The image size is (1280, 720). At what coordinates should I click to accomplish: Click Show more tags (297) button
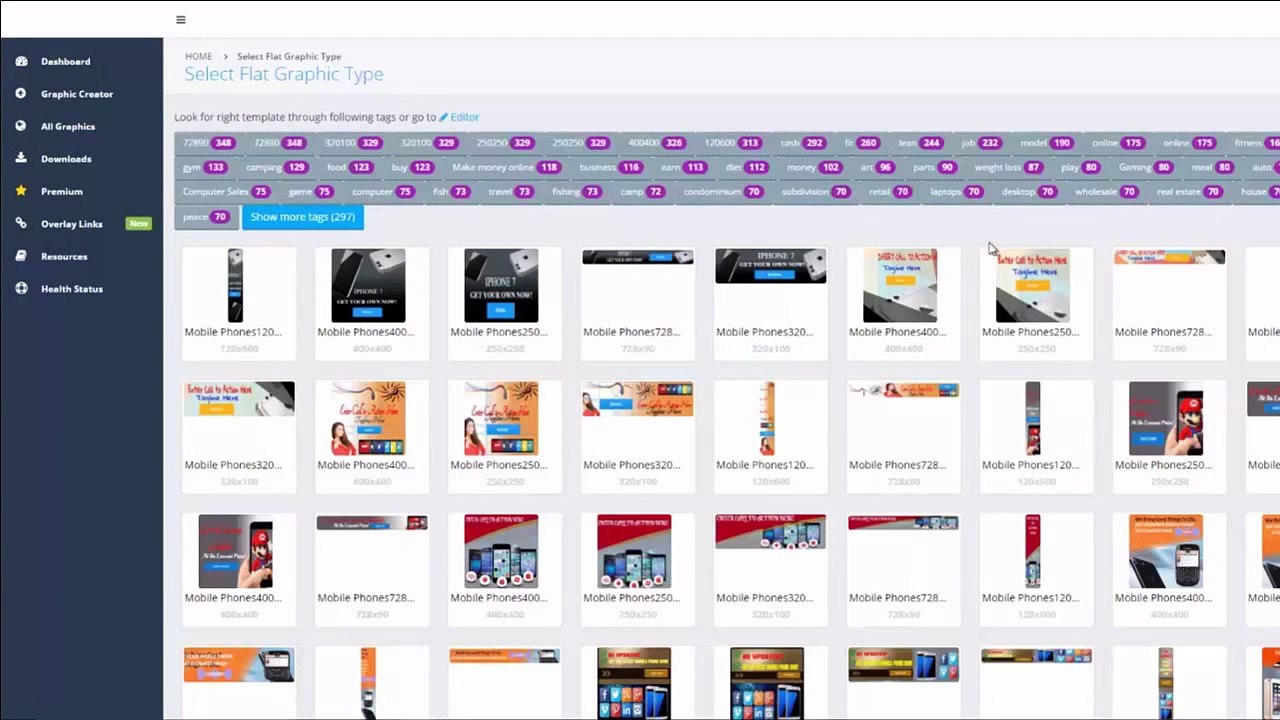(303, 217)
